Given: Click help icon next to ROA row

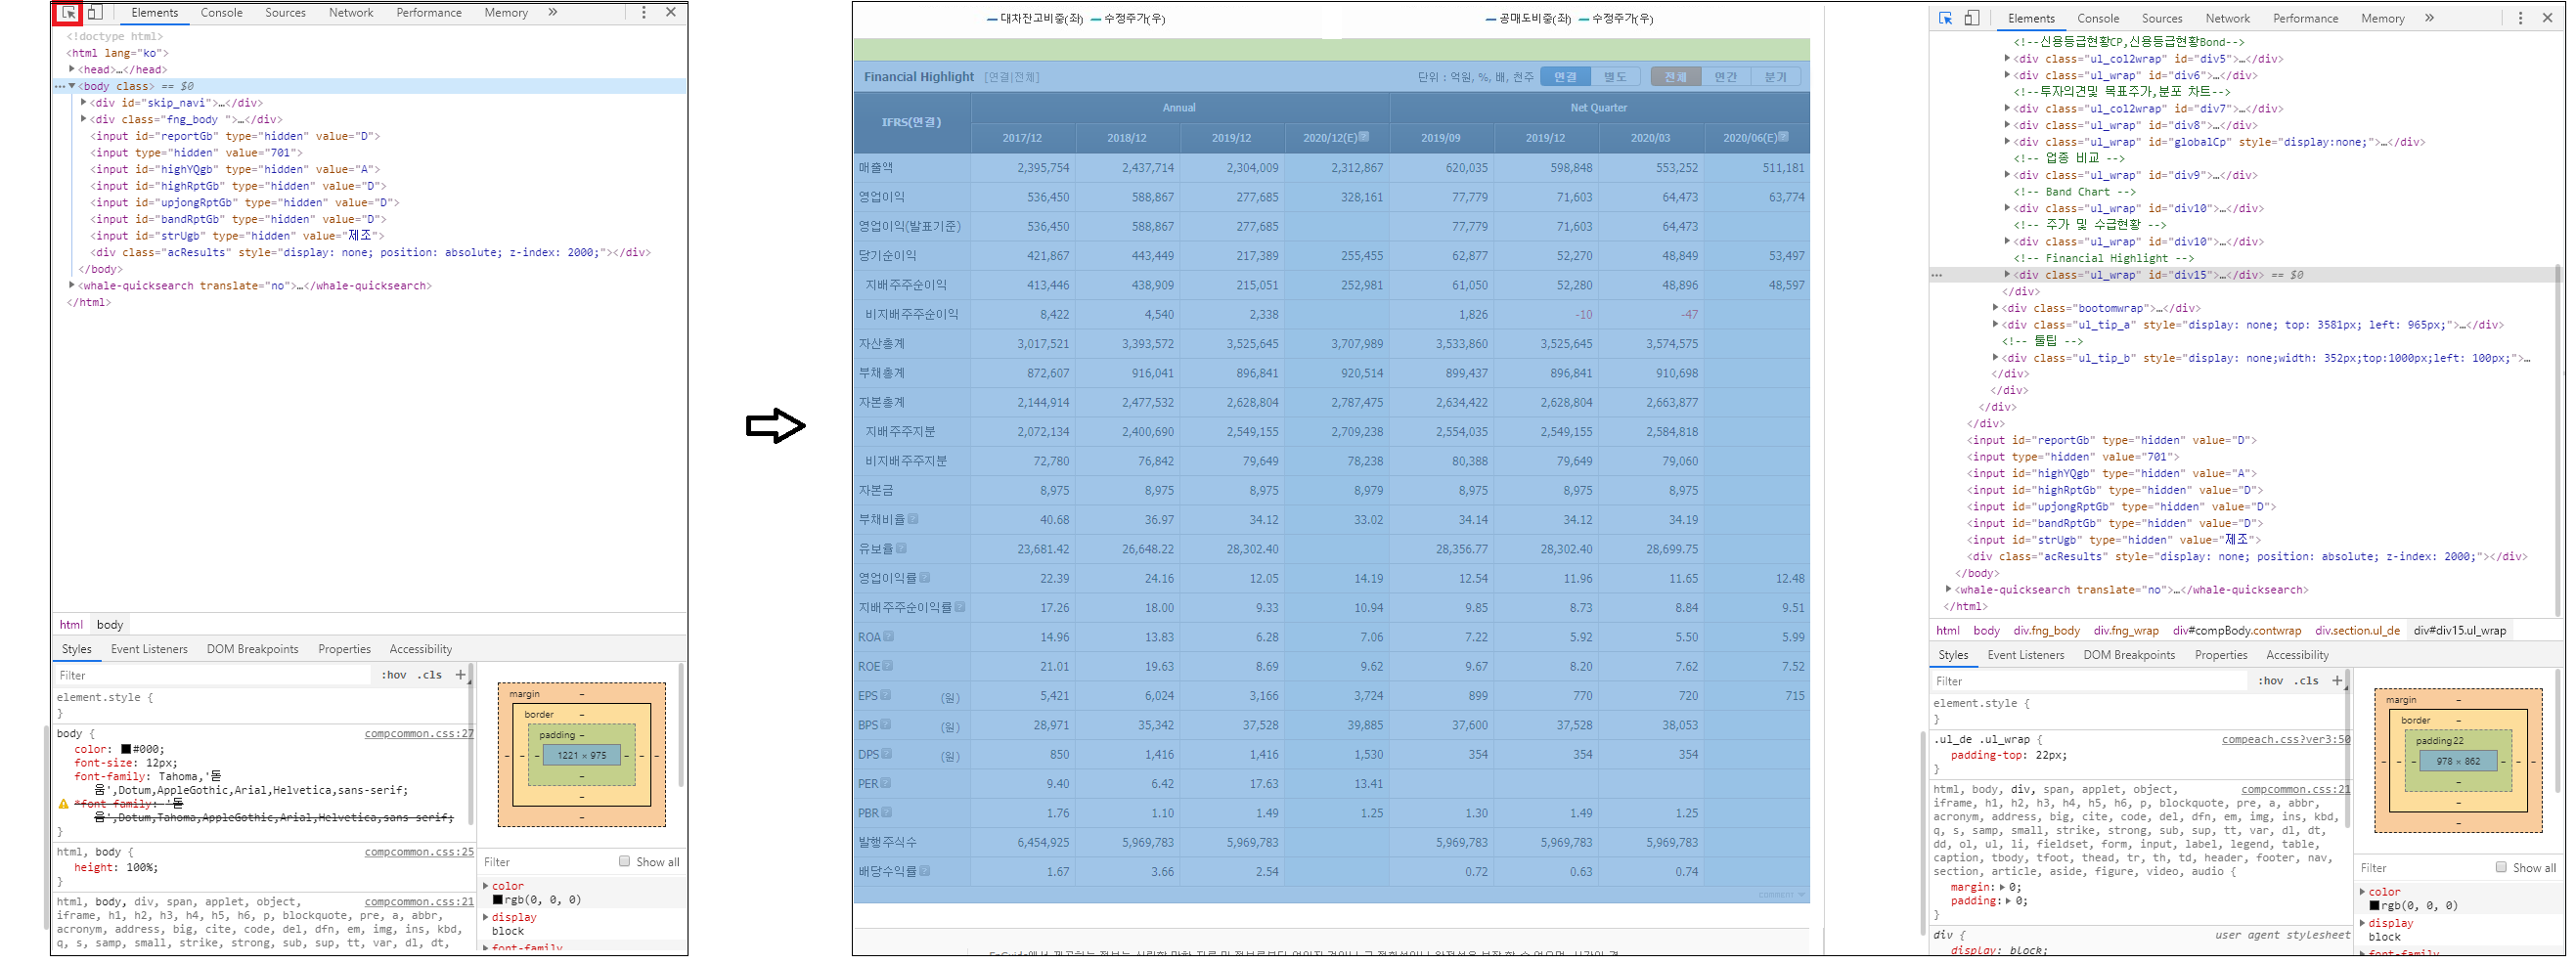Looking at the screenshot, I should click(x=889, y=637).
